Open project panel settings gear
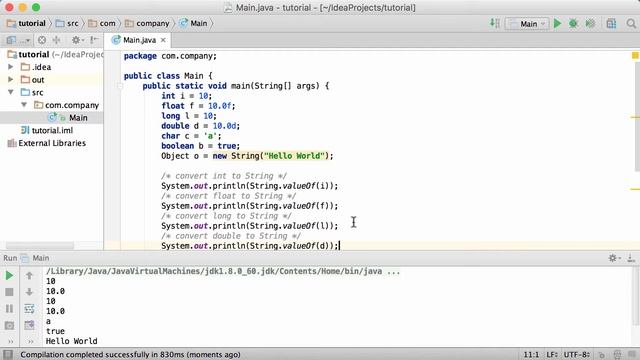640x360 pixels. [77, 40]
